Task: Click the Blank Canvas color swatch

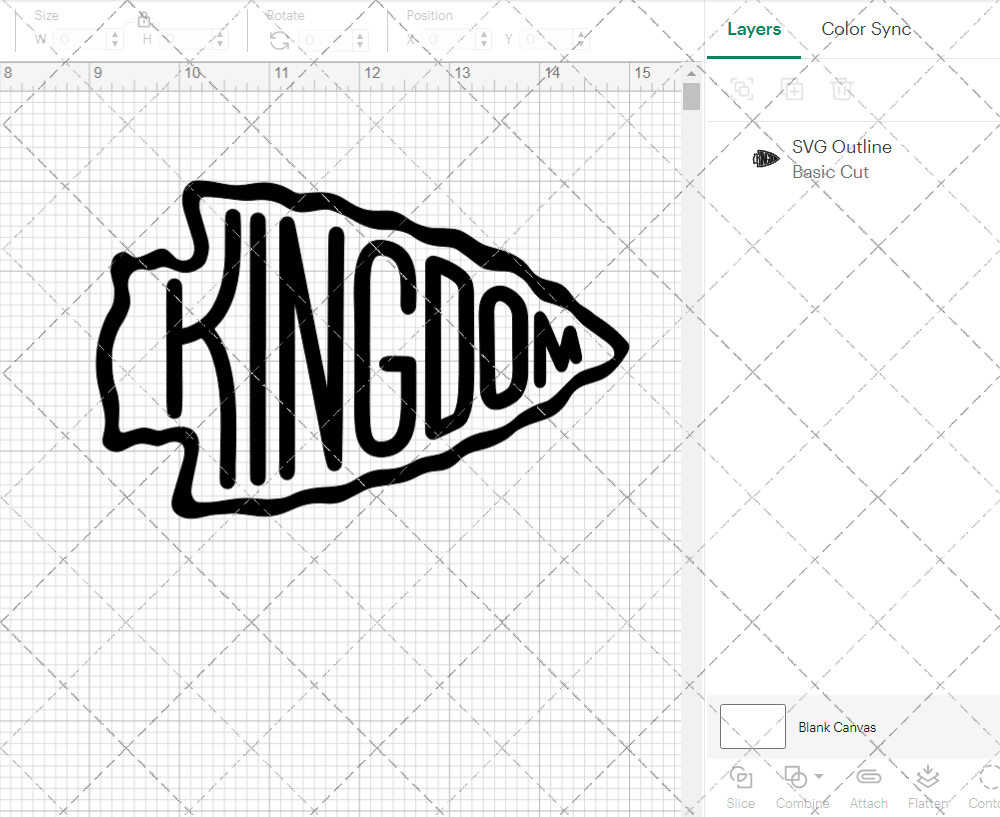Action: click(752, 727)
